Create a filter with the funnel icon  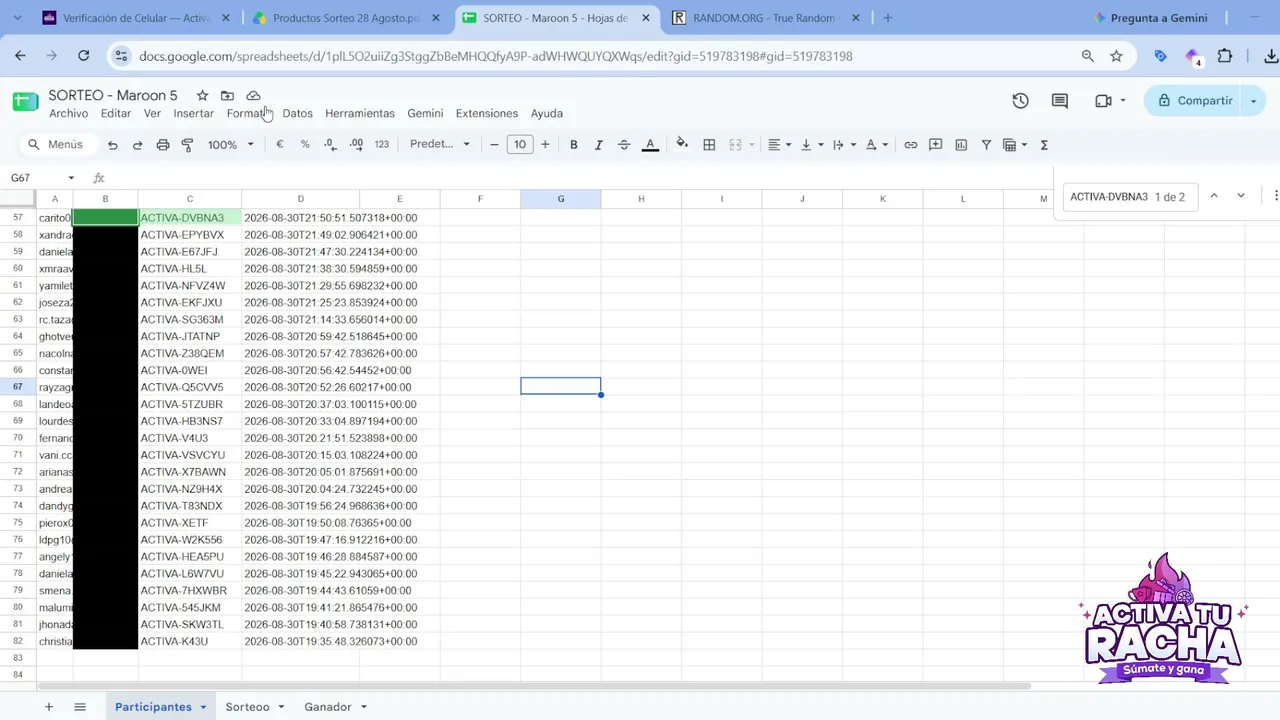click(x=986, y=145)
